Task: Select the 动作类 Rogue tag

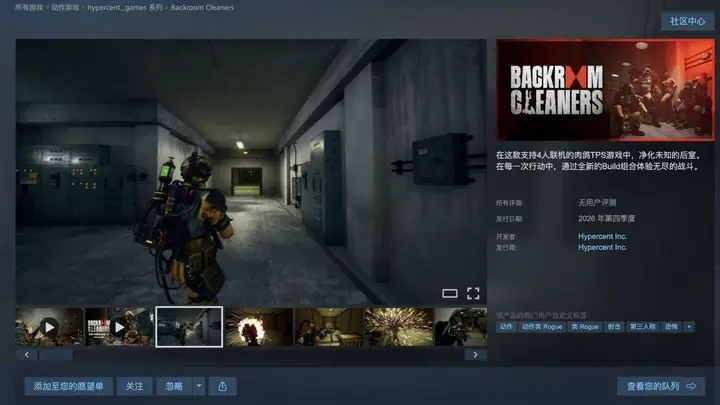Action: coord(542,327)
